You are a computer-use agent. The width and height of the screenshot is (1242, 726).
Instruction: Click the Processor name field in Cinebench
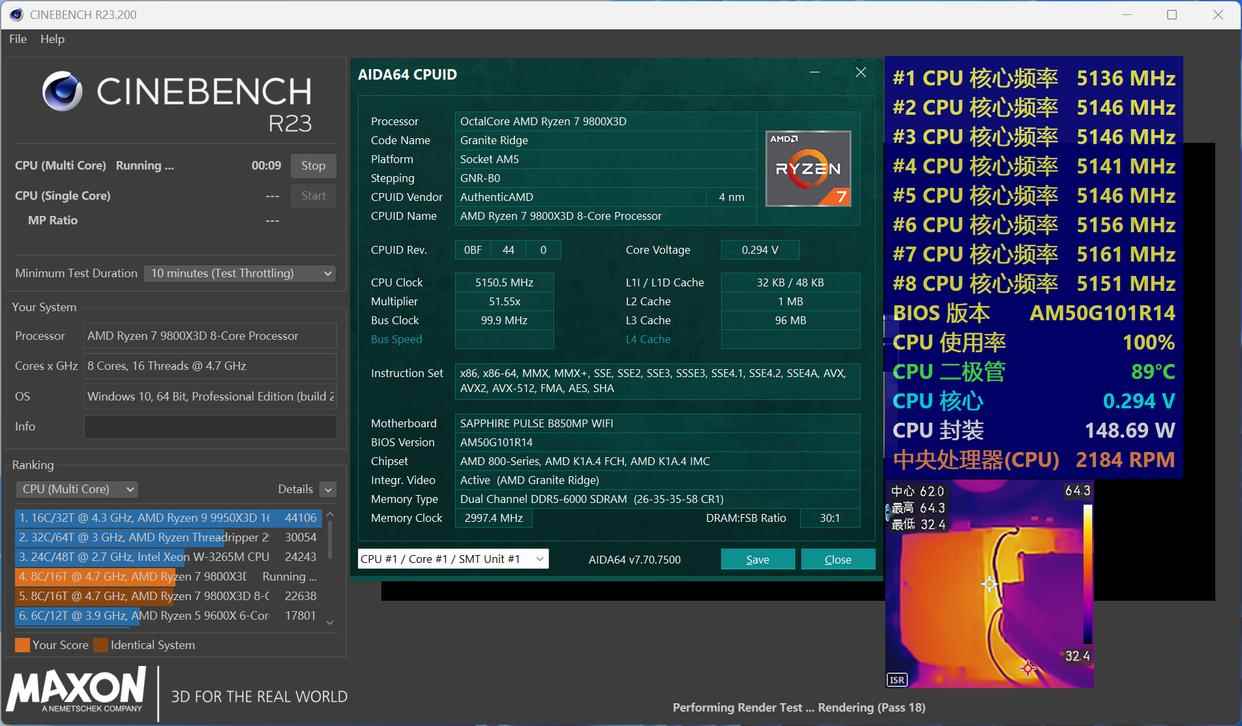pos(210,336)
